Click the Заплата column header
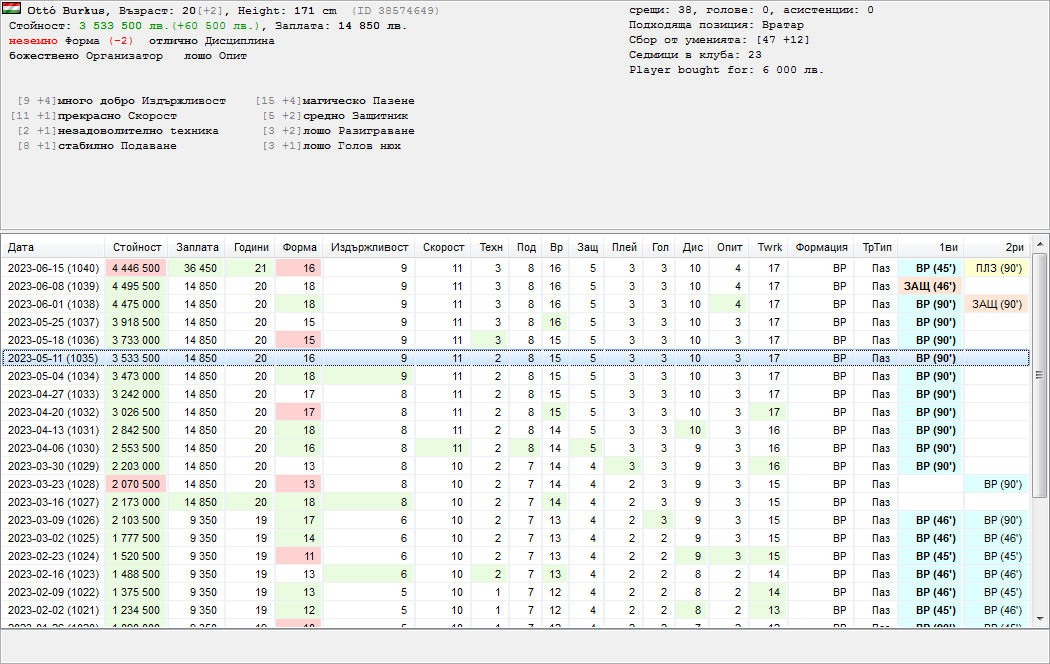 click(197, 247)
